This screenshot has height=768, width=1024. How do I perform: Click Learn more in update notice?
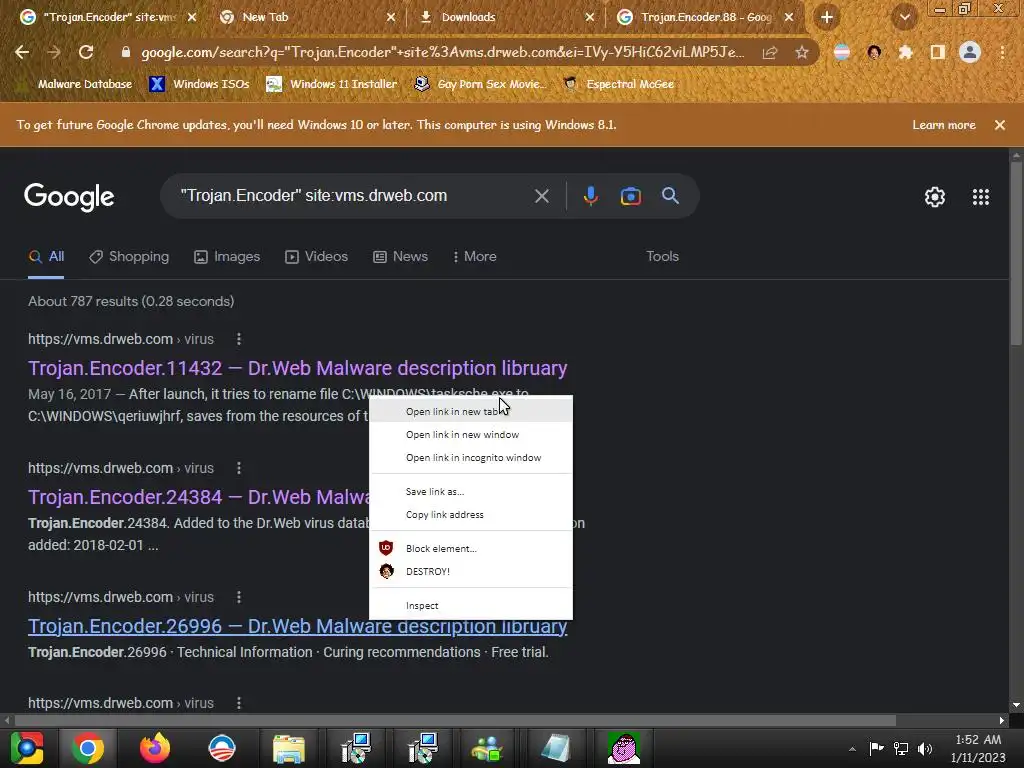[x=944, y=125]
